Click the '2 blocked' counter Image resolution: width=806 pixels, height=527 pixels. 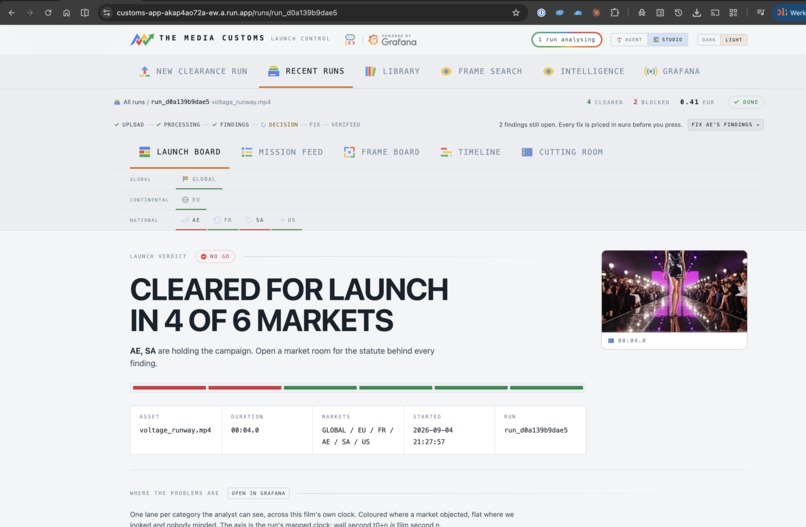[651, 102]
